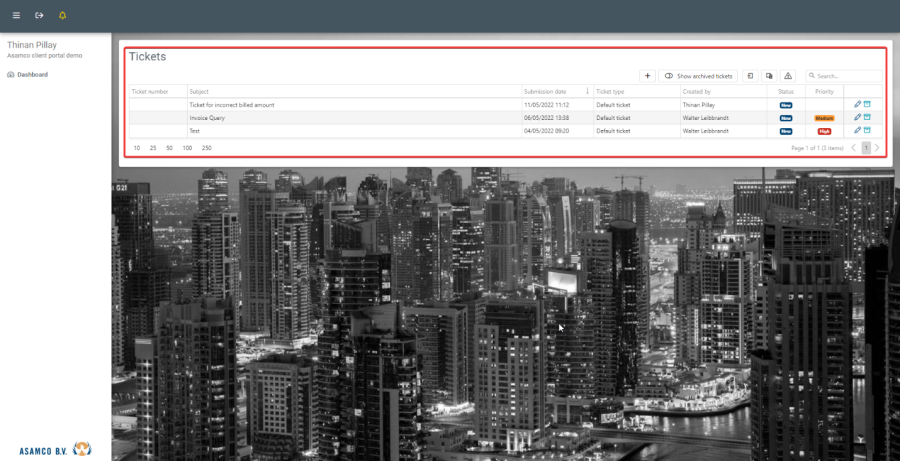This screenshot has height=461, width=900.
Task: Click into the tickets Search field
Action: tap(847, 76)
